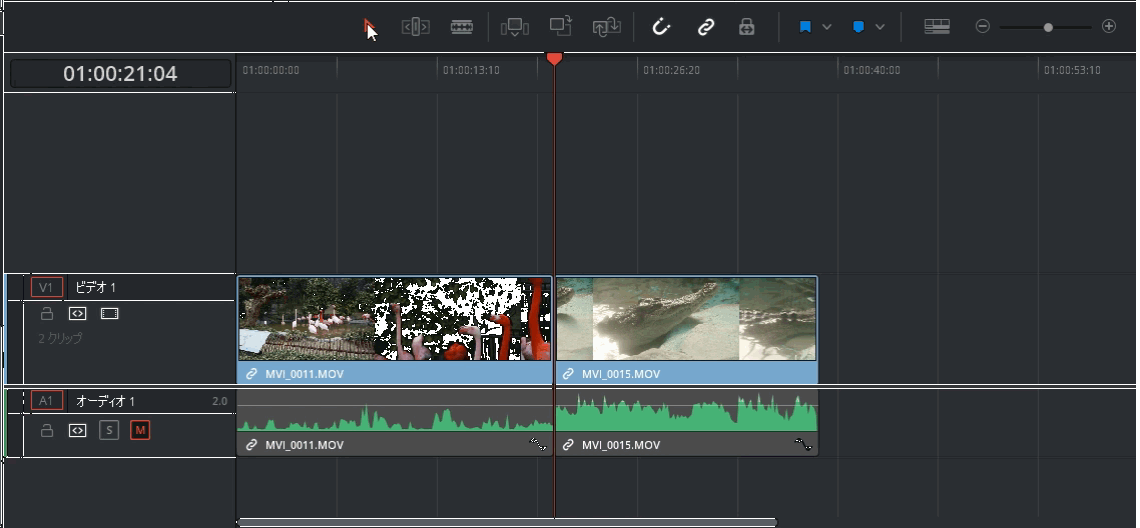Toggle timeline snapping magnet icon
Image resolution: width=1140 pixels, height=528 pixels.
pyautogui.click(x=660, y=27)
